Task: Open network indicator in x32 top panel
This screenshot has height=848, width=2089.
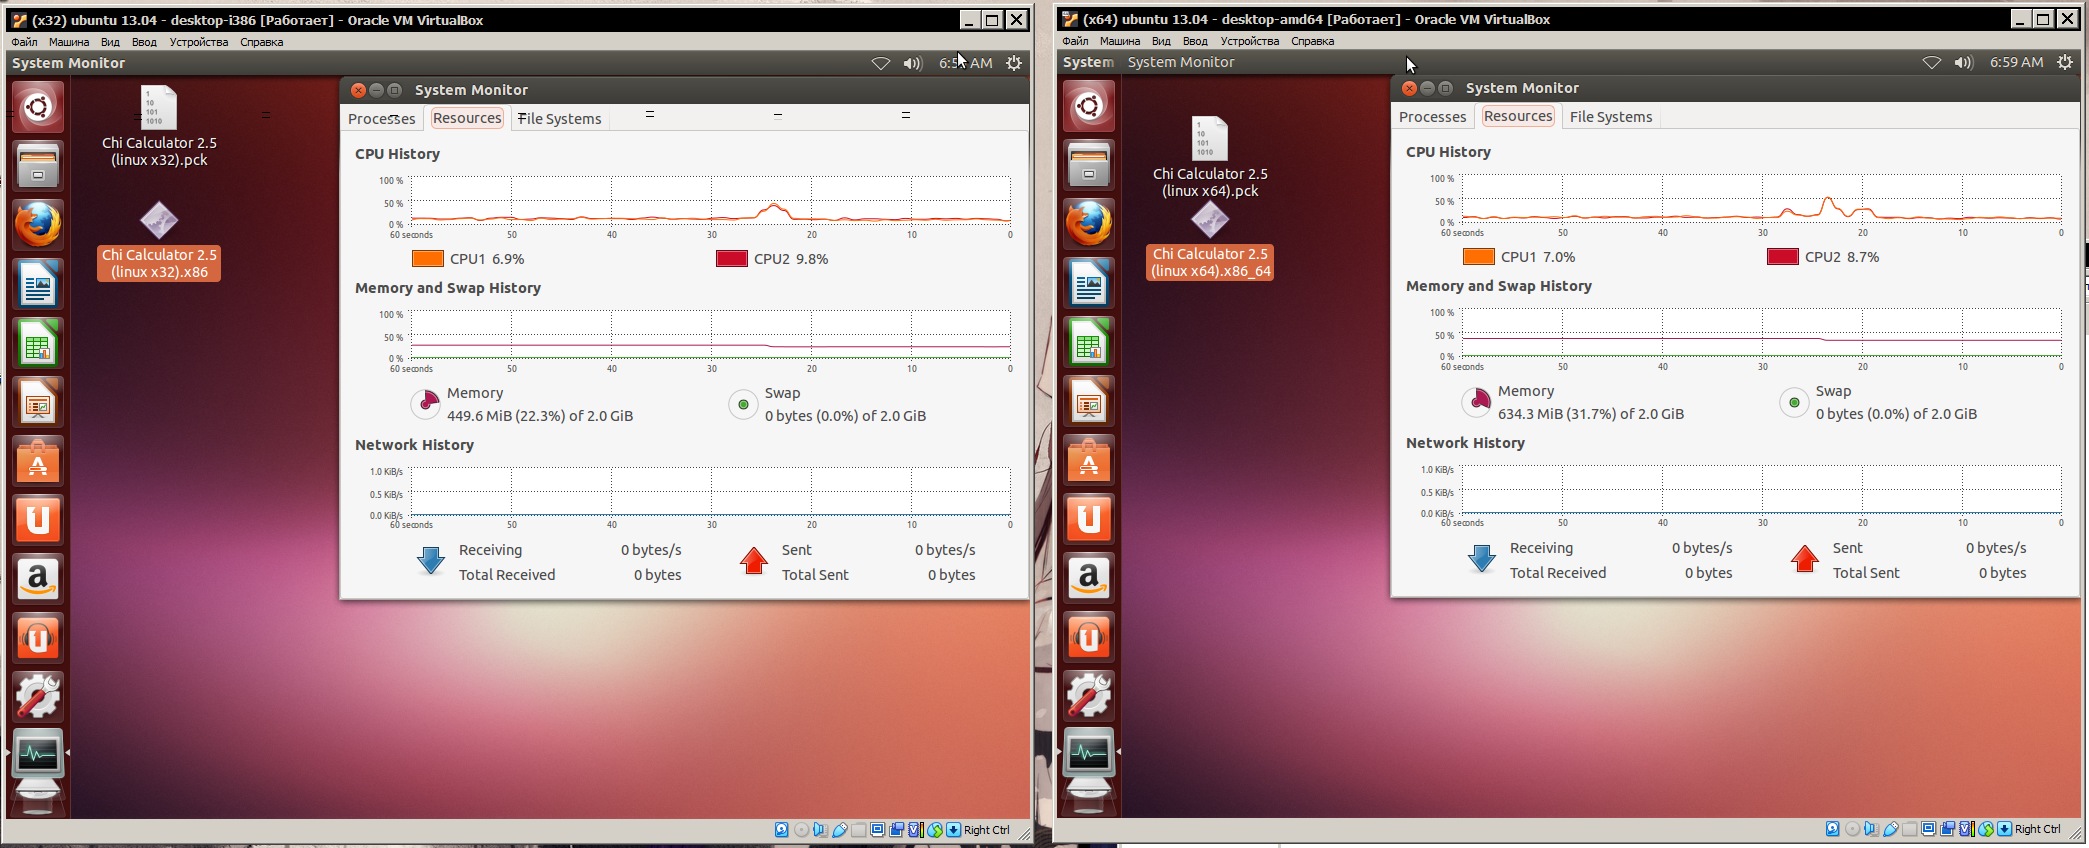Action: click(880, 63)
